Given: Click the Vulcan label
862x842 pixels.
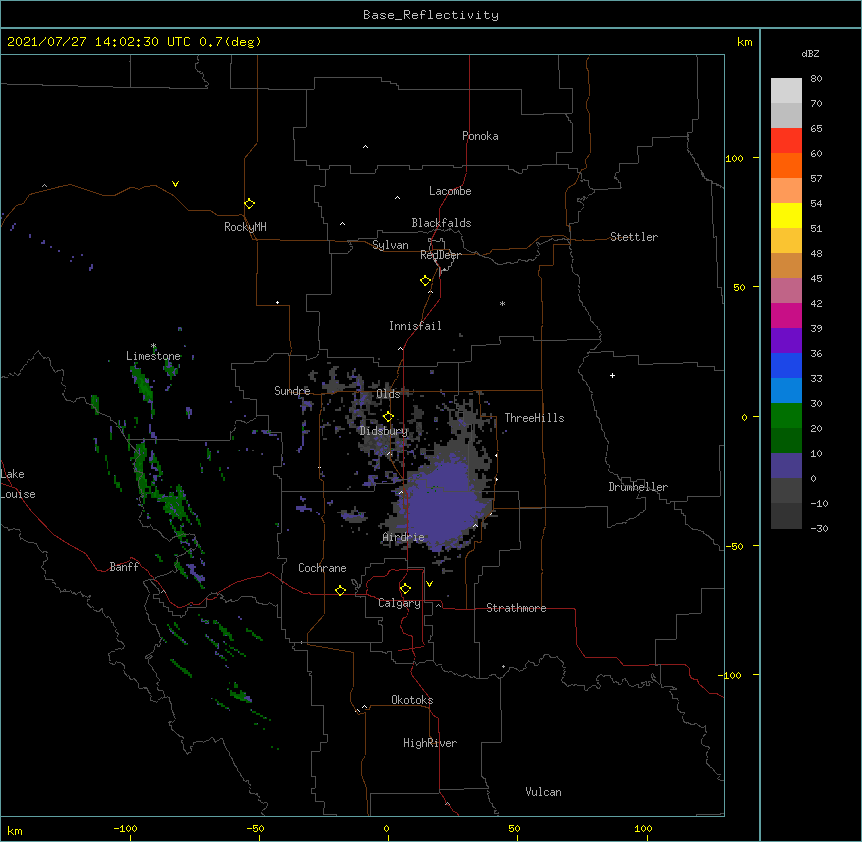Looking at the screenshot, I should click(x=543, y=792).
